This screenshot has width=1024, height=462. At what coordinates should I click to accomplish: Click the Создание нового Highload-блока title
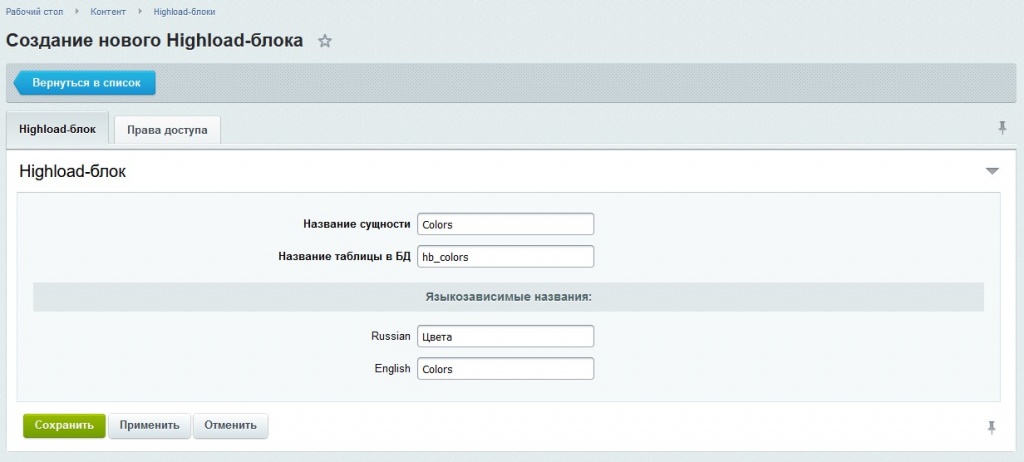(155, 41)
